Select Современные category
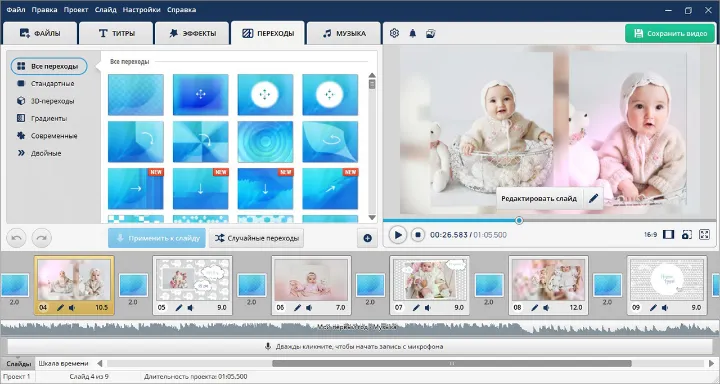 [x=47, y=136]
